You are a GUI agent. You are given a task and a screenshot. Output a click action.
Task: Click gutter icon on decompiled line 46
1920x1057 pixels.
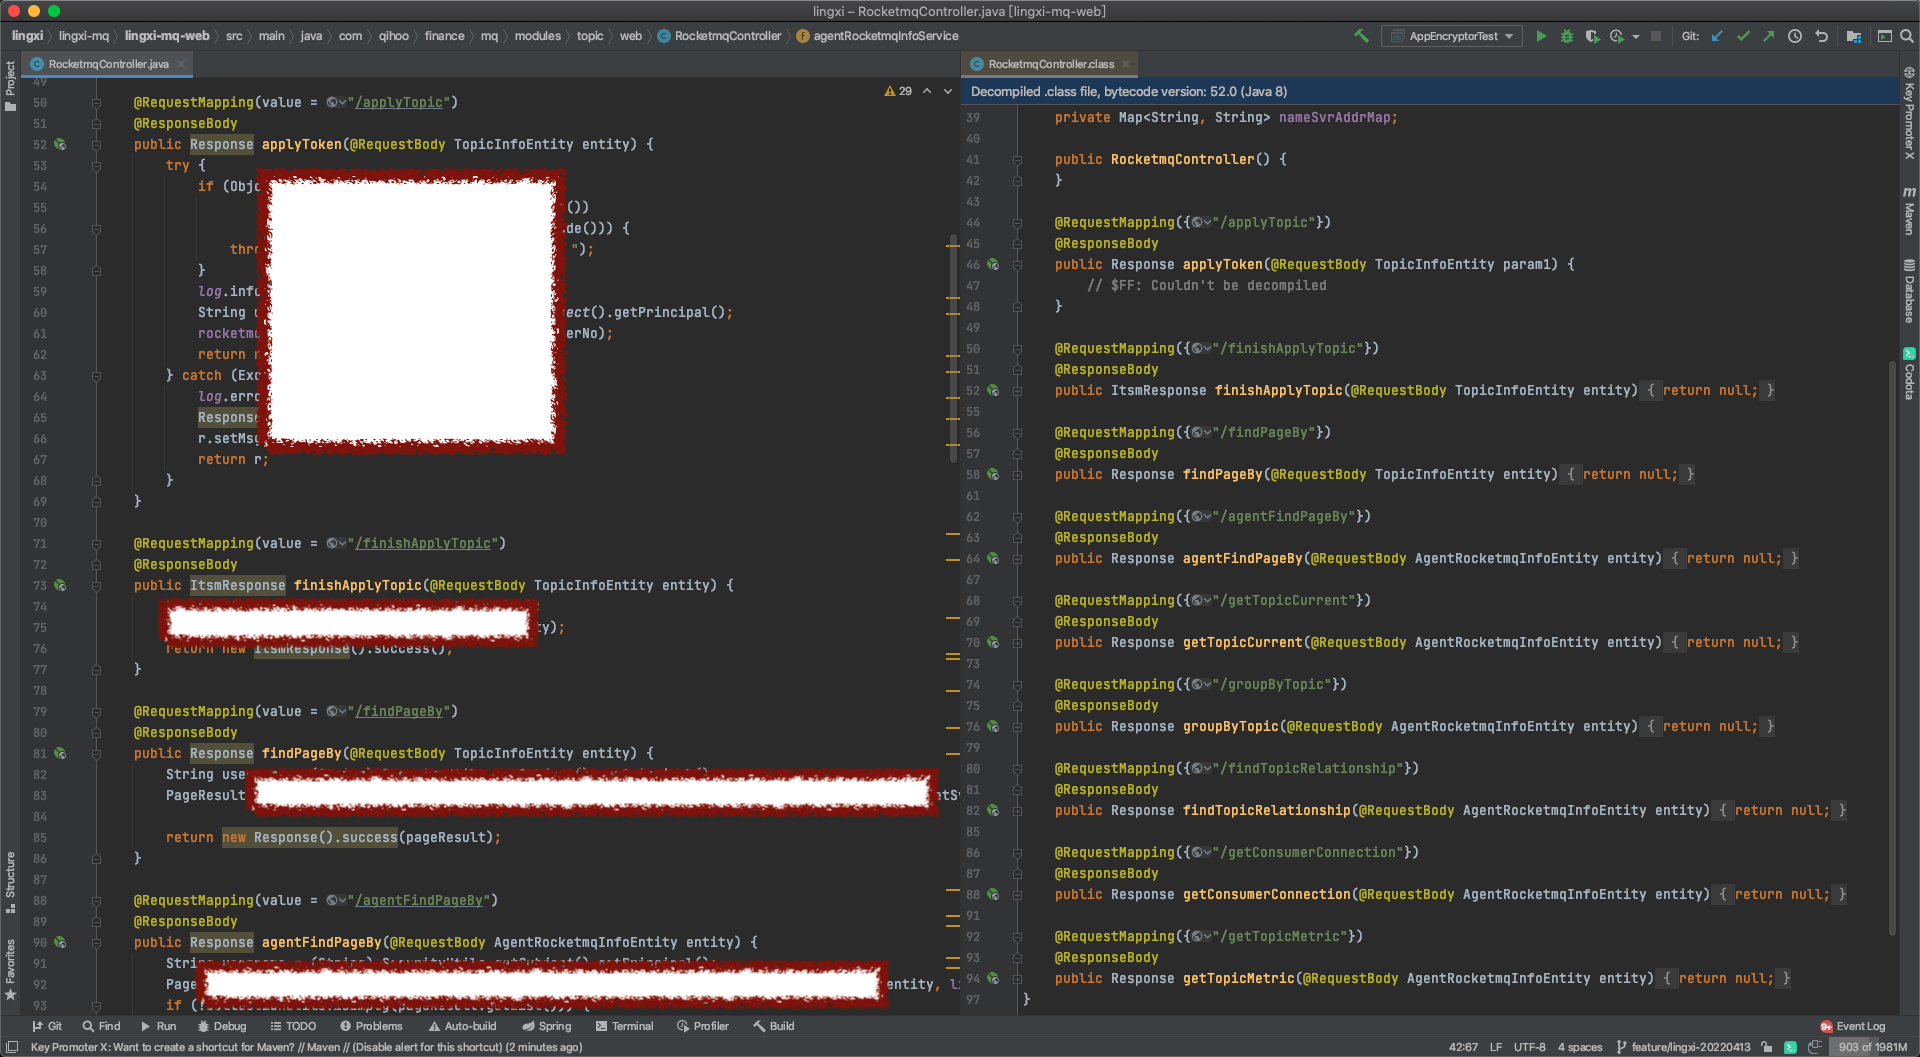pos(993,264)
